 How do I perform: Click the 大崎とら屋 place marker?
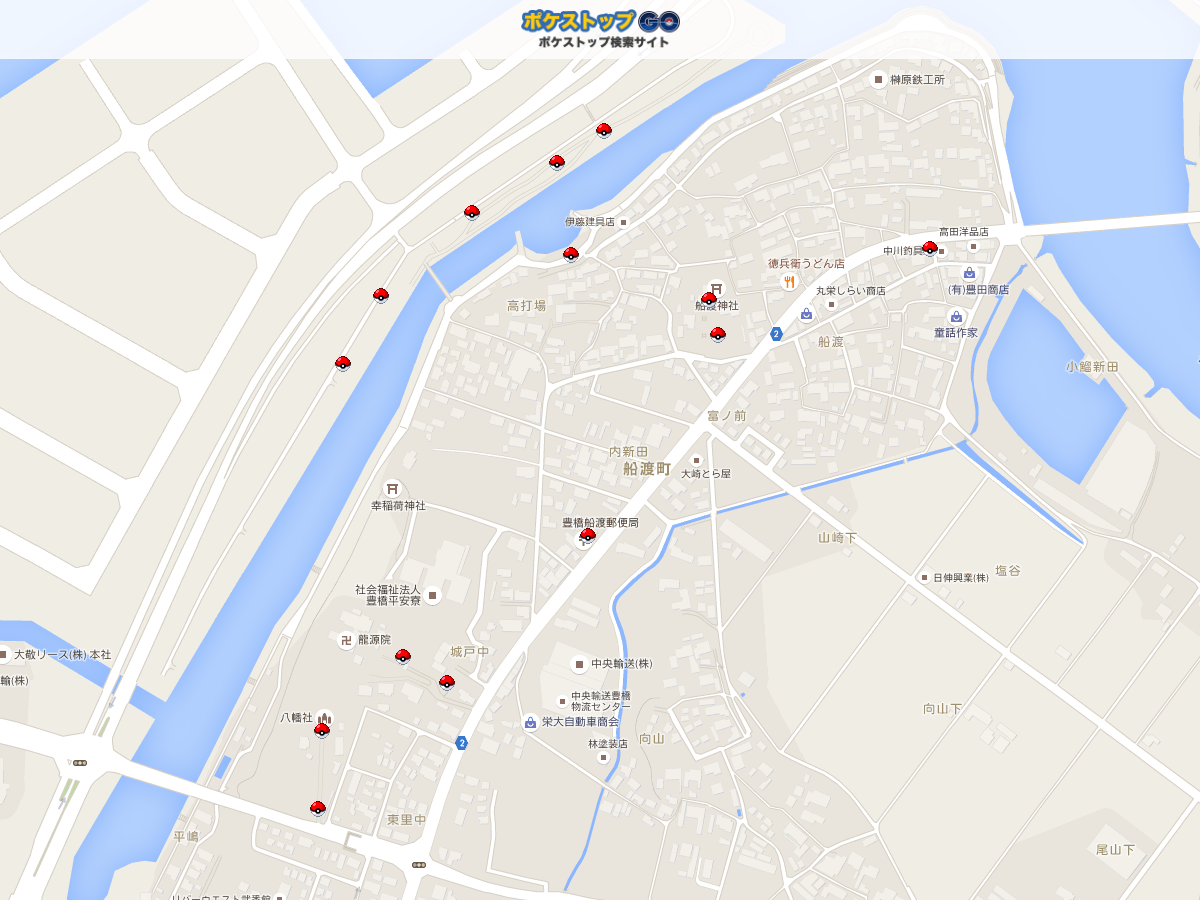coord(697,460)
